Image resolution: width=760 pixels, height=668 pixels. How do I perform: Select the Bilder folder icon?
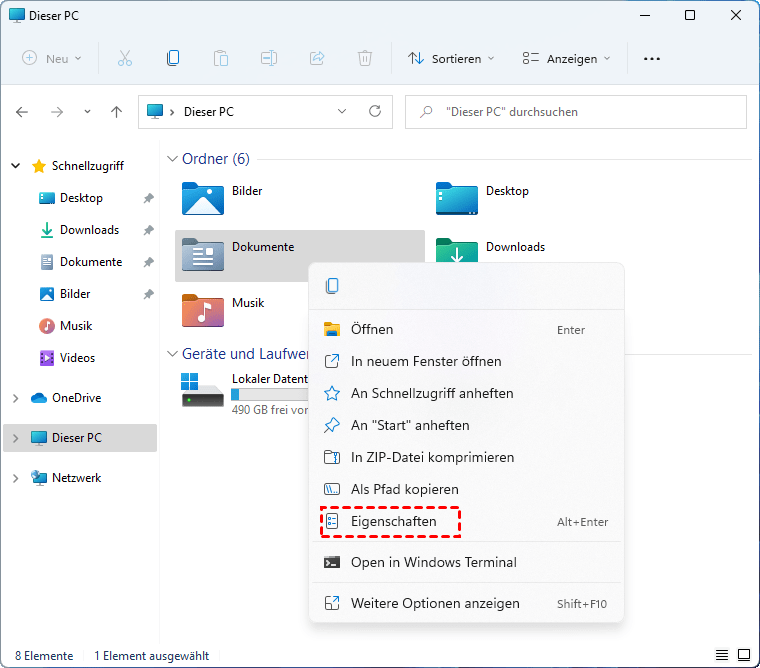(x=203, y=198)
